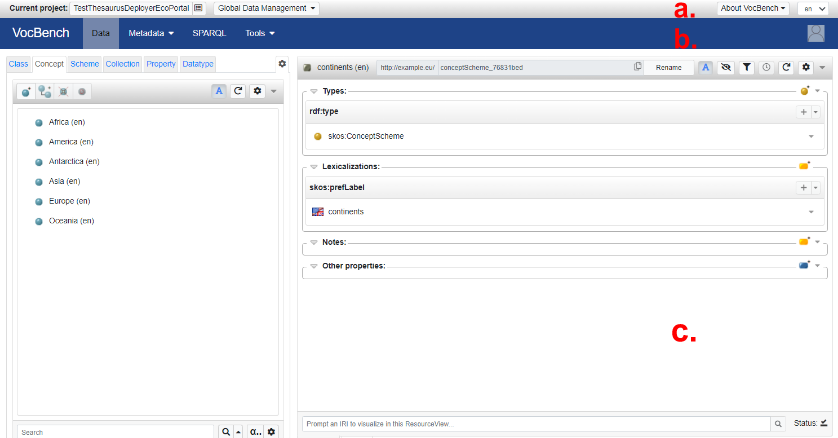Open tab panel settings gear beside Datatype tab

pyautogui.click(x=282, y=64)
